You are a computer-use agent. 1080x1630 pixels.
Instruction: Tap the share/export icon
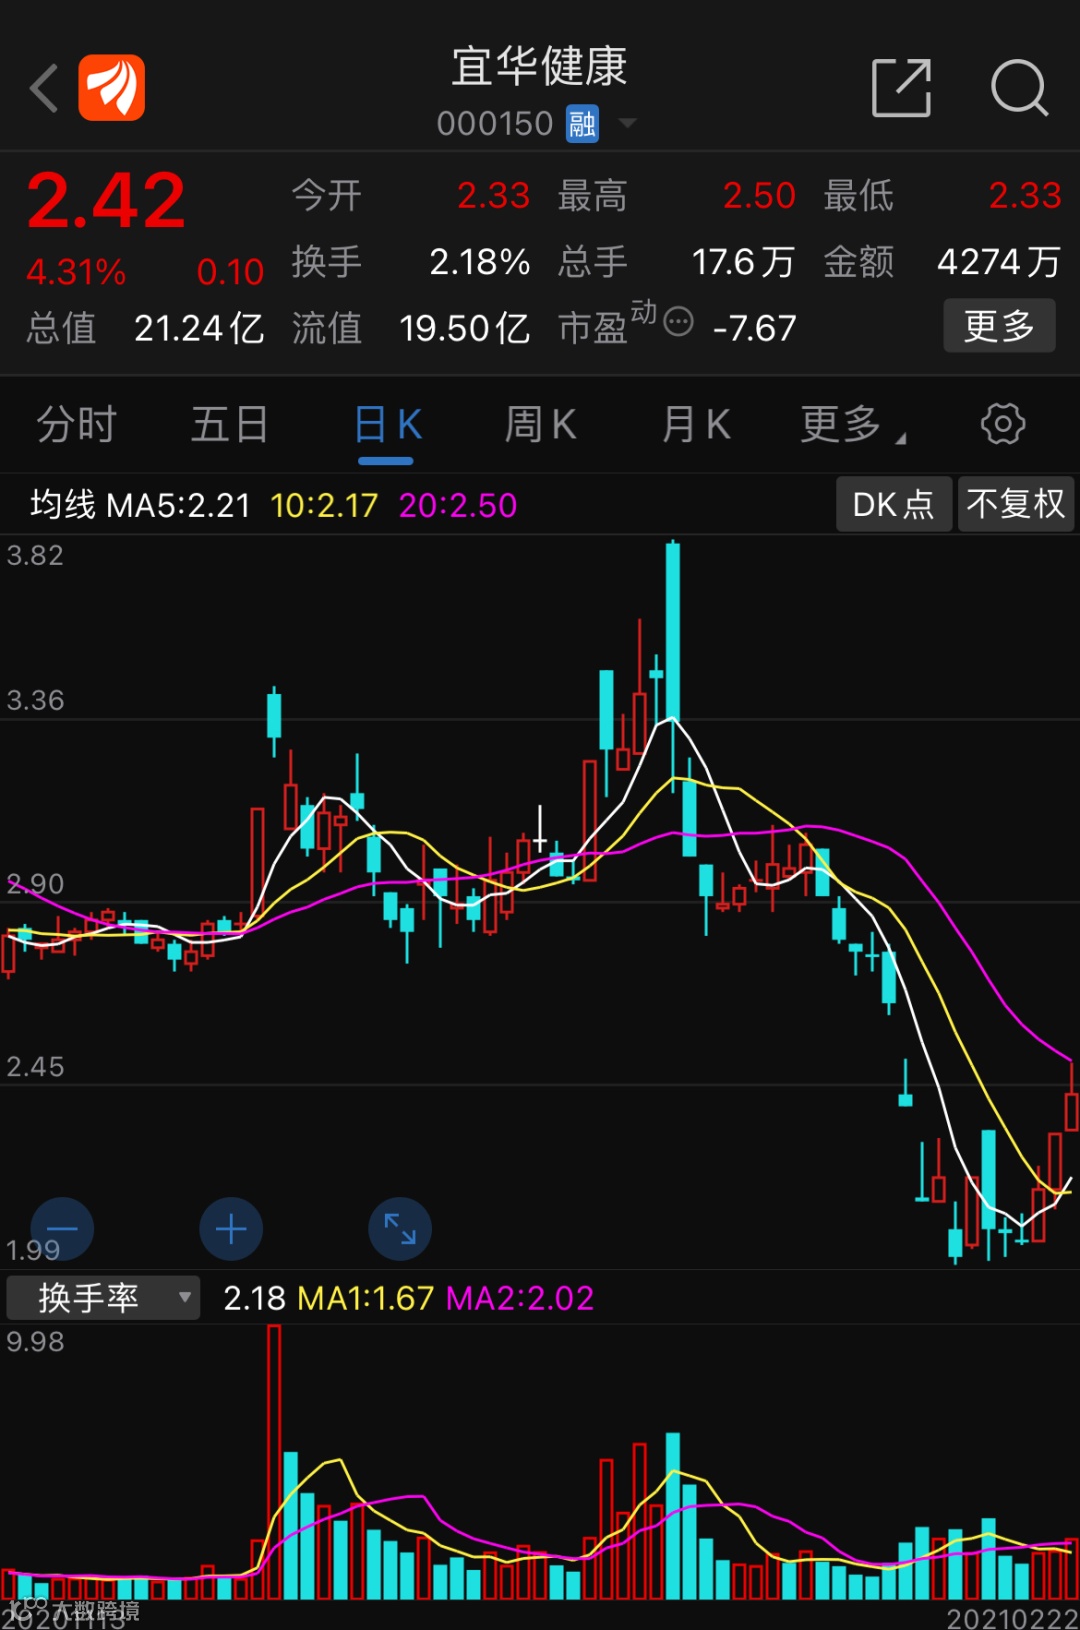(901, 88)
